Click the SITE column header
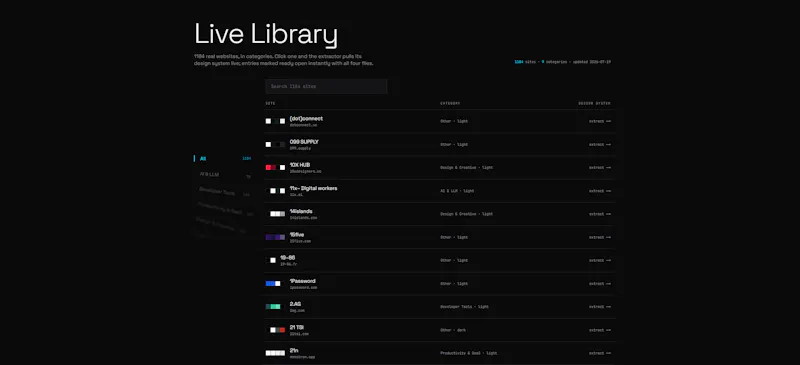The image size is (800, 365). click(x=270, y=104)
